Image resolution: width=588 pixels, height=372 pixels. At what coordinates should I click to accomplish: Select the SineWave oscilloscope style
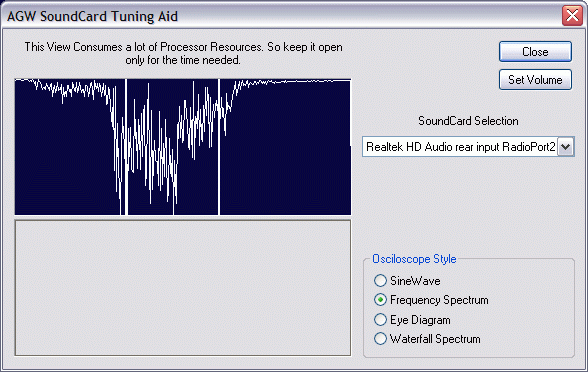click(x=380, y=280)
